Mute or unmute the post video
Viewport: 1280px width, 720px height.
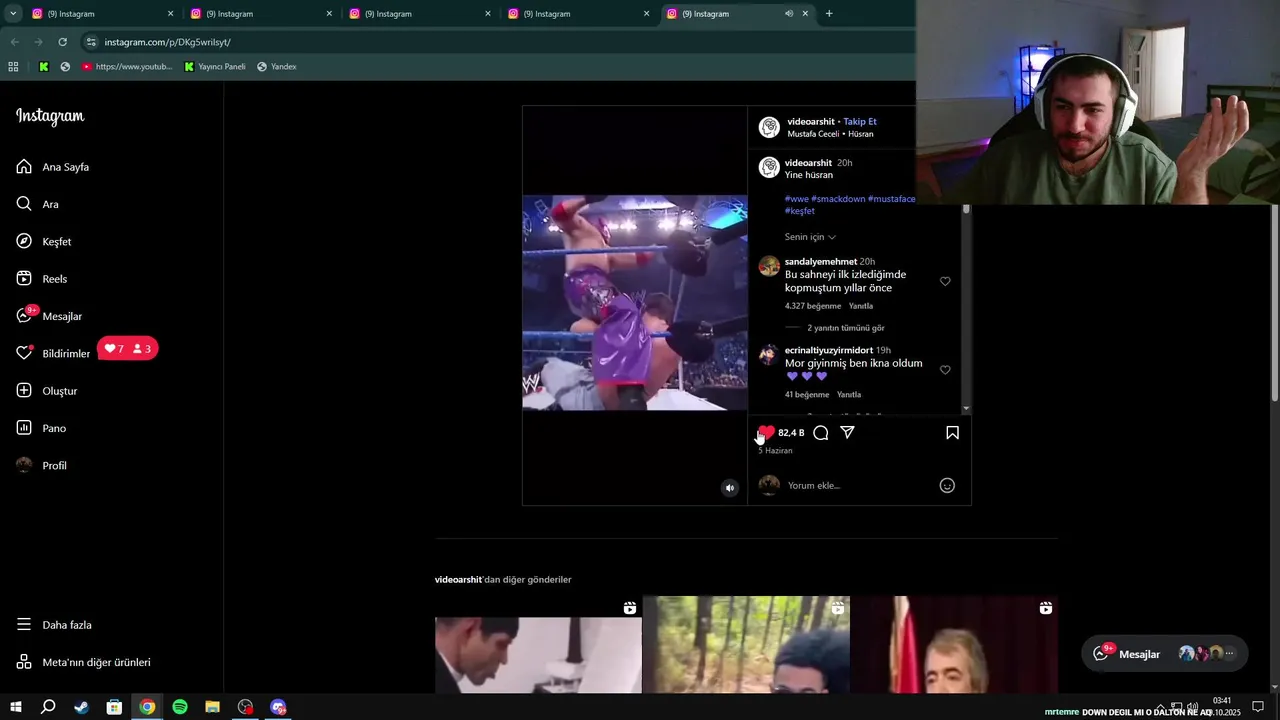click(x=730, y=488)
